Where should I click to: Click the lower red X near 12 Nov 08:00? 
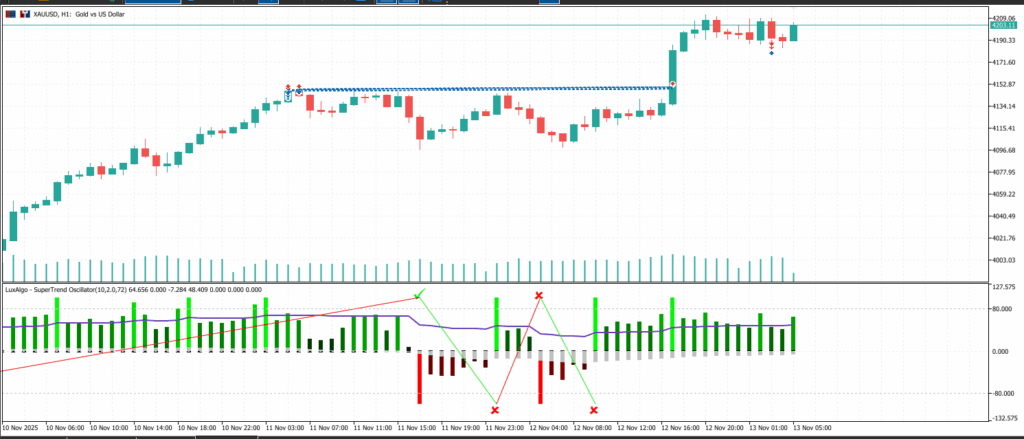click(594, 410)
